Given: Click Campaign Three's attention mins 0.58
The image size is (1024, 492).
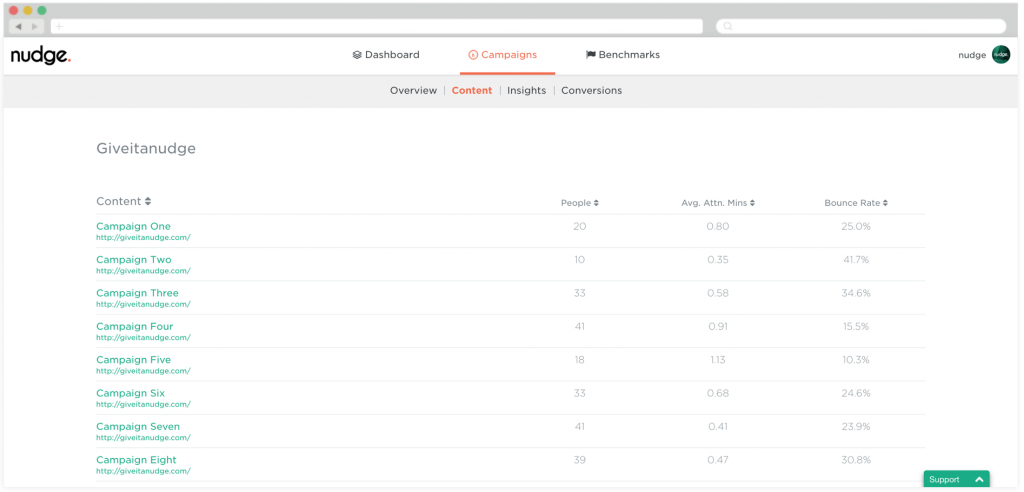Looking at the screenshot, I should tap(718, 293).
